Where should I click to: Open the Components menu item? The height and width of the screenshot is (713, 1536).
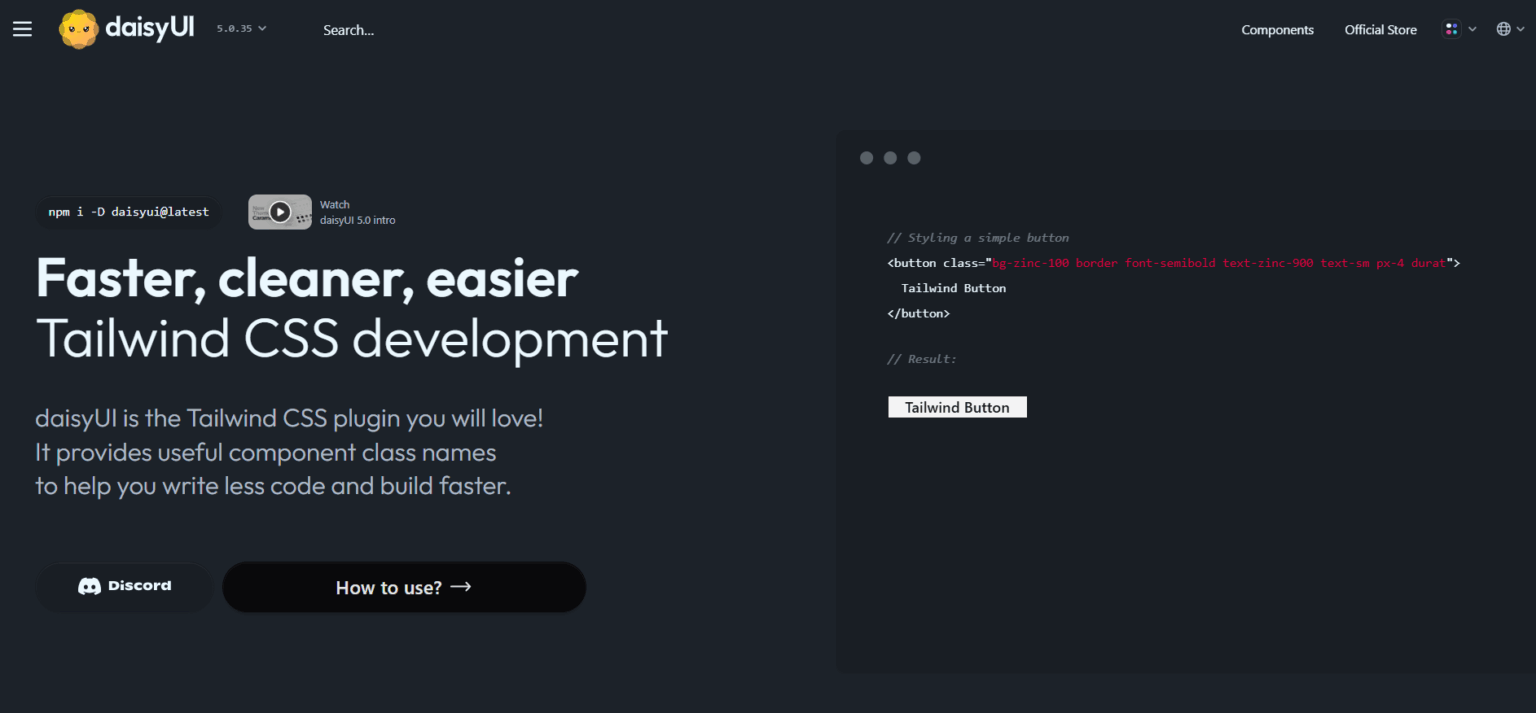point(1277,30)
